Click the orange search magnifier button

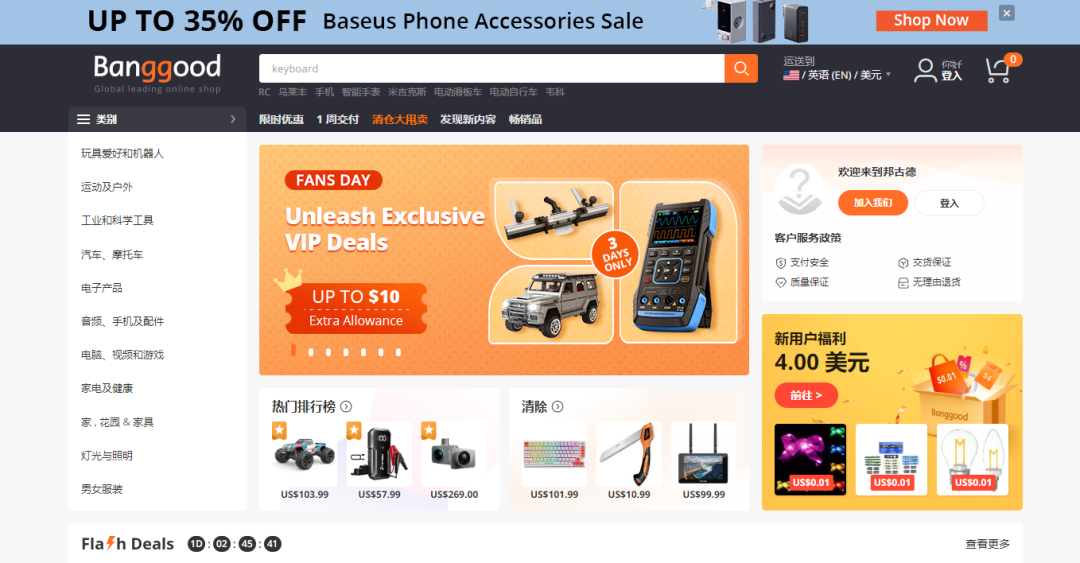pyautogui.click(x=741, y=68)
